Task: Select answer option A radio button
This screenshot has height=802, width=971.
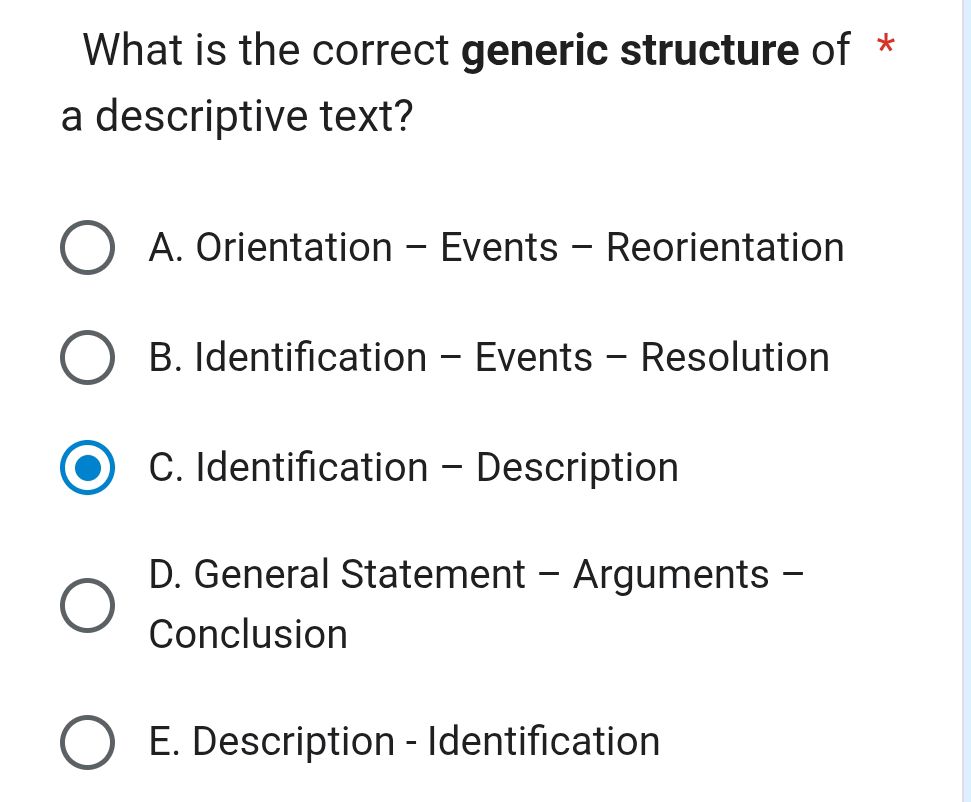Action: pos(87,248)
